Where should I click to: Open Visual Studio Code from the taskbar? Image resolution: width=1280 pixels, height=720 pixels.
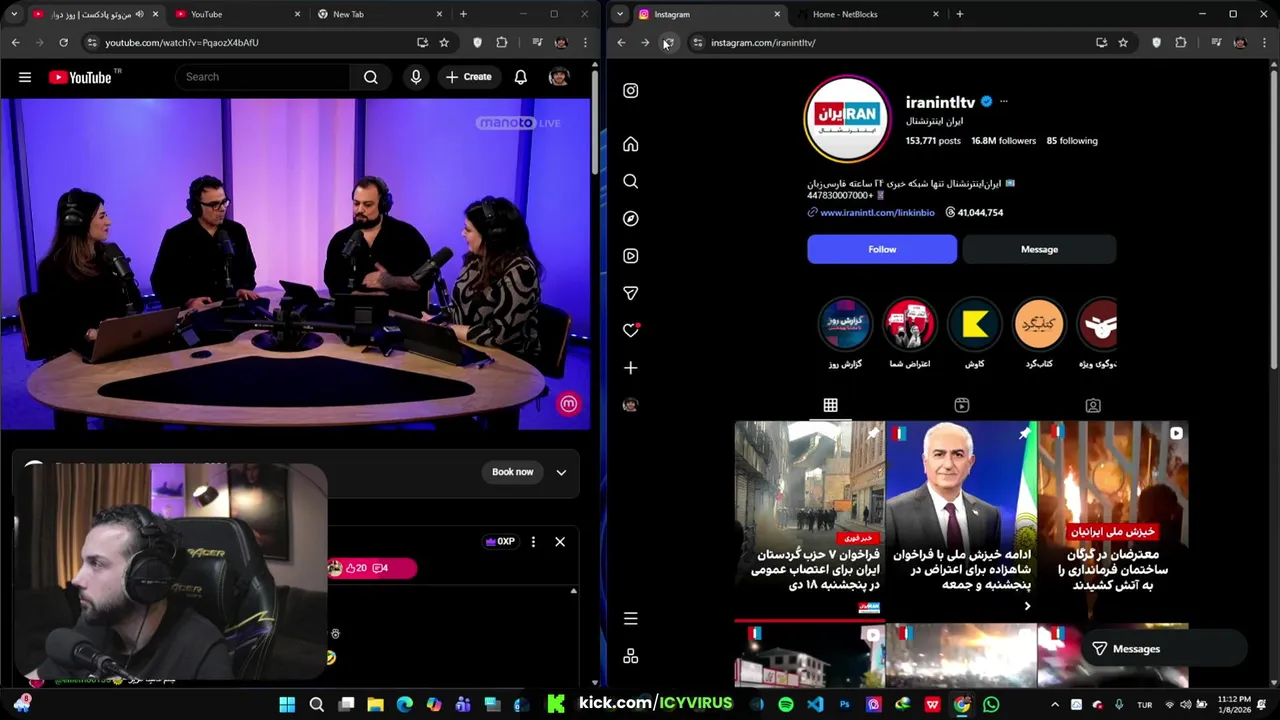815,704
